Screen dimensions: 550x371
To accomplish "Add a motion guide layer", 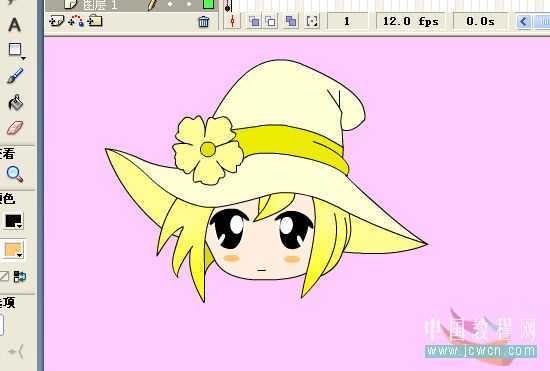I will coord(76,21).
